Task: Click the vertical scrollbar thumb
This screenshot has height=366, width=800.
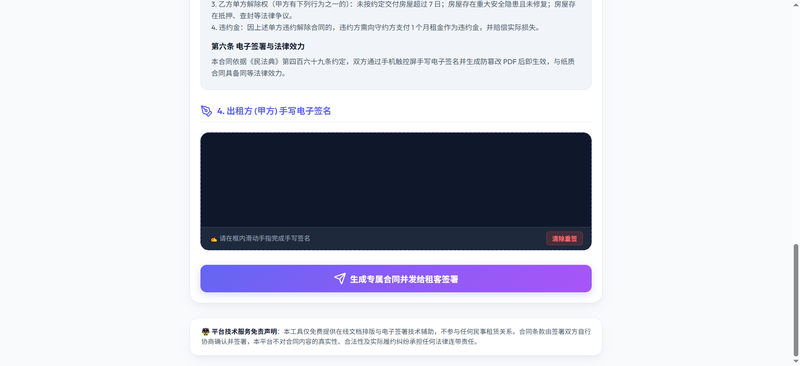Action: click(x=795, y=300)
